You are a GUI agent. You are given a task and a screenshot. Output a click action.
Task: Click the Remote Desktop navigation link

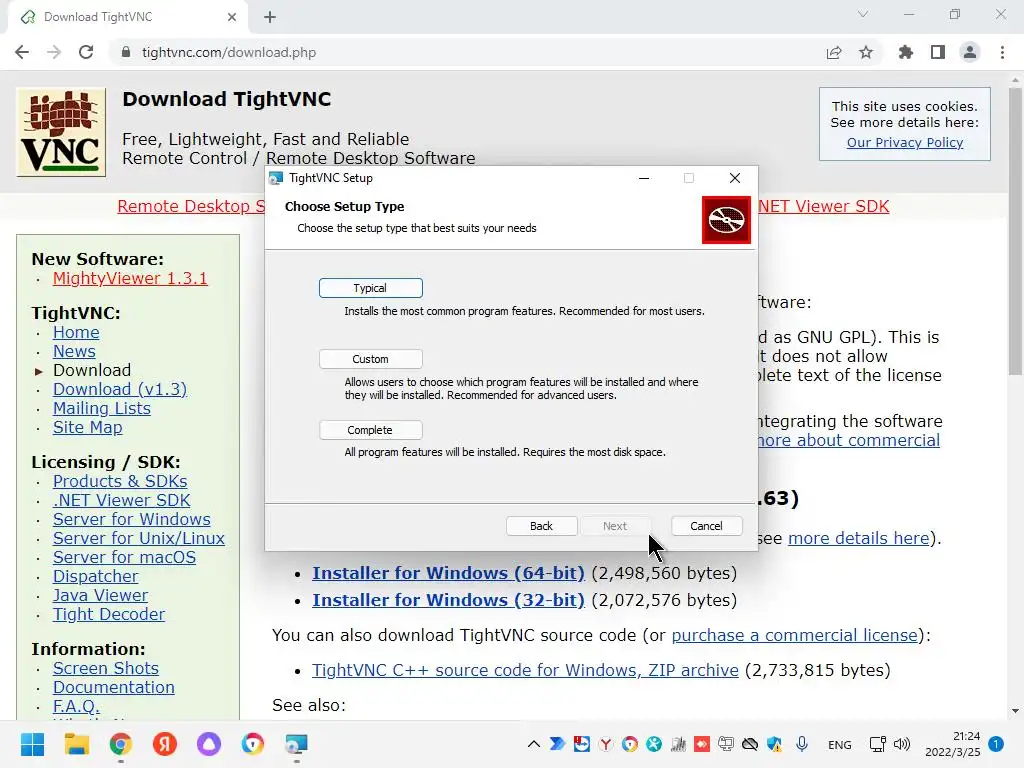pos(191,206)
